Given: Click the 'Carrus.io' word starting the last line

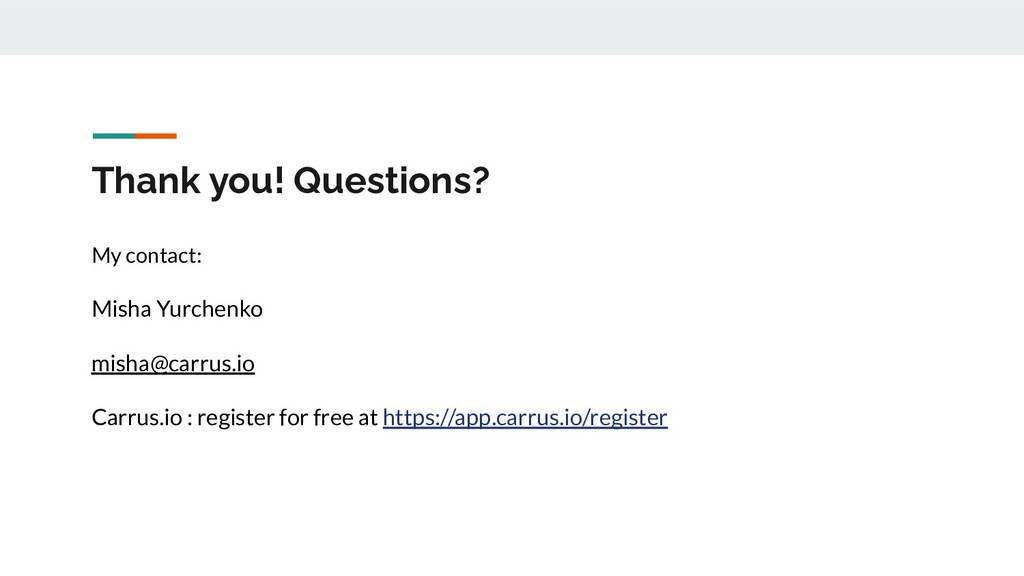Looking at the screenshot, I should coord(137,417).
